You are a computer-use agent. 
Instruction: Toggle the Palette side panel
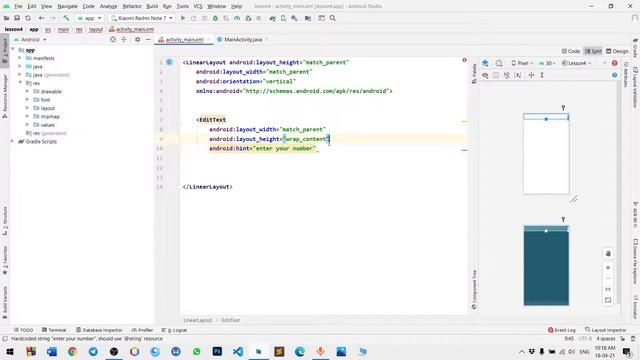tap(474, 73)
